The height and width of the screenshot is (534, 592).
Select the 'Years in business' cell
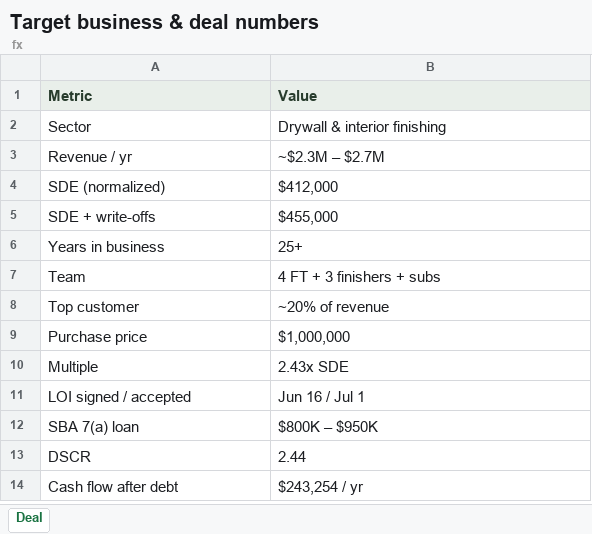point(156,246)
